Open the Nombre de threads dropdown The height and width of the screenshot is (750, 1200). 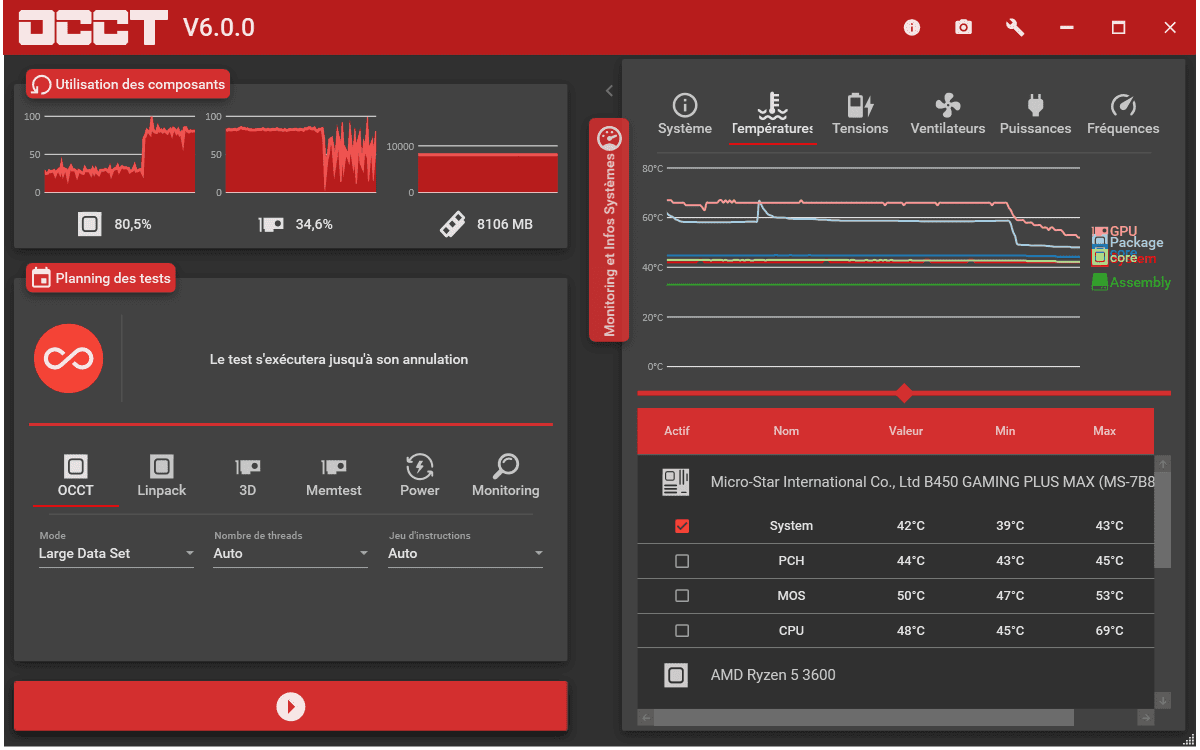pos(291,553)
